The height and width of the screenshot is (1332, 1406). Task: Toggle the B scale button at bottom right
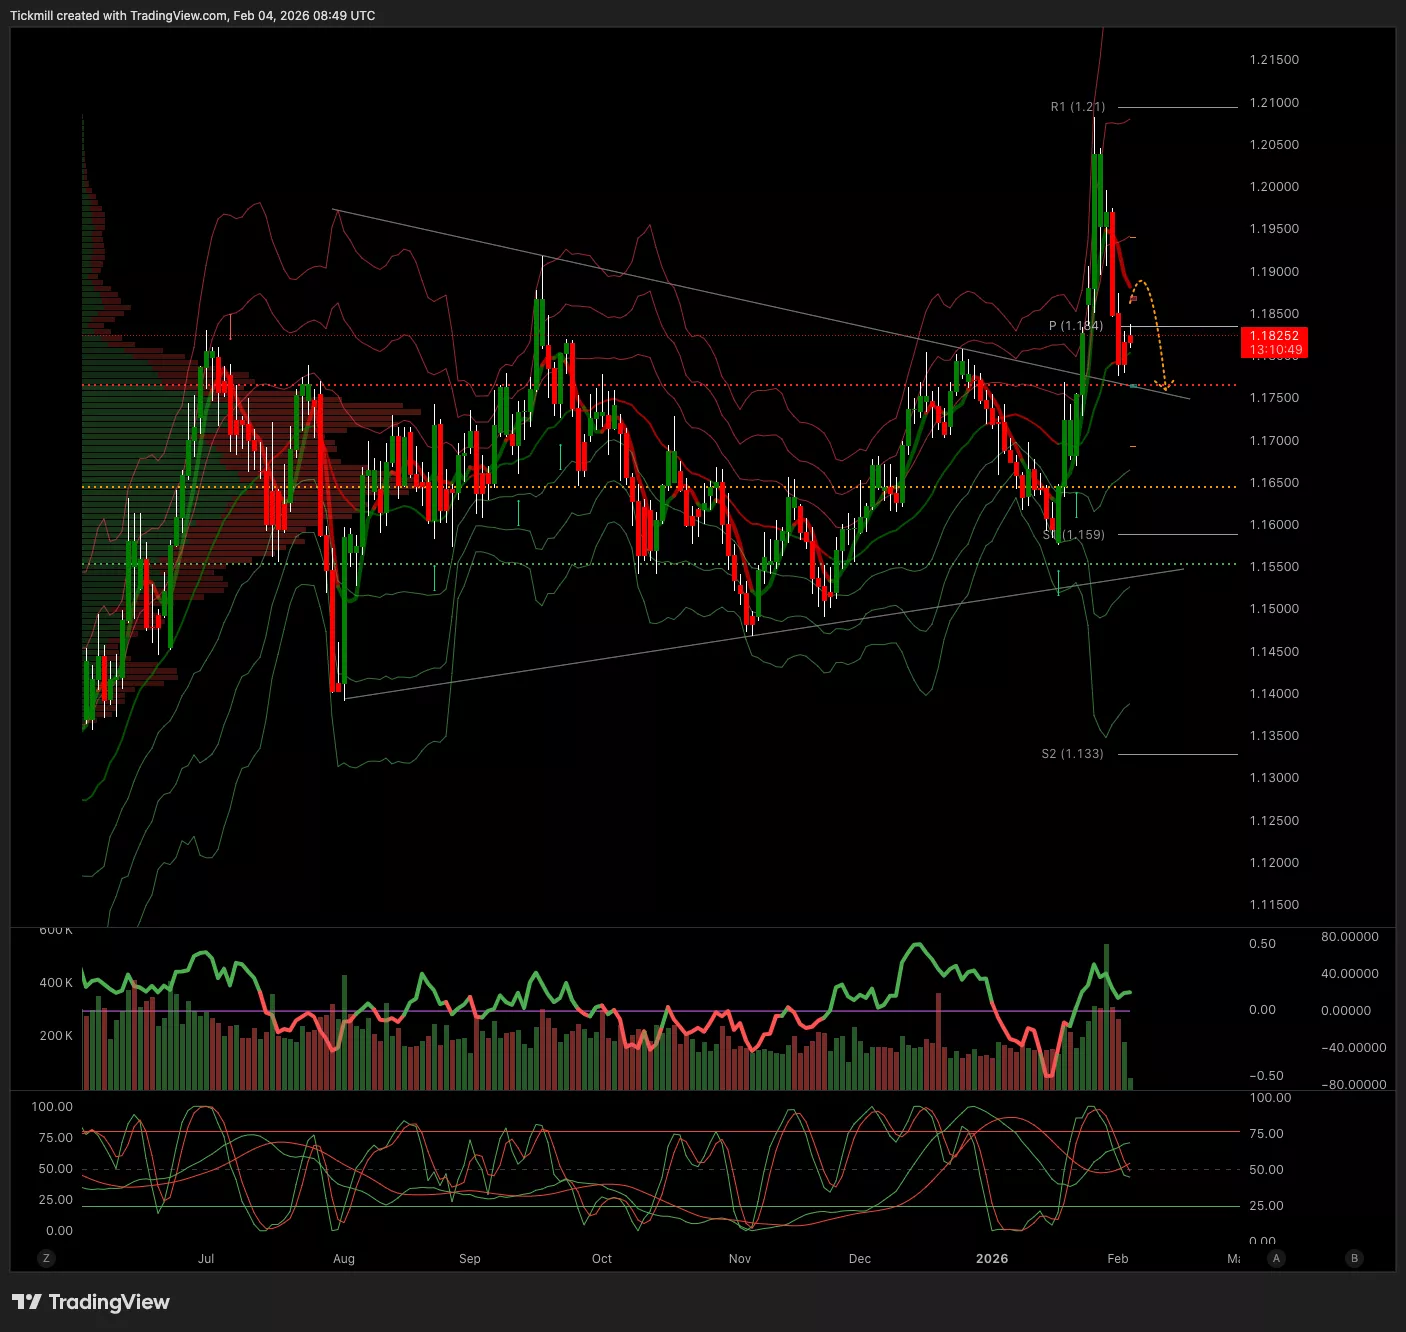tap(1355, 1258)
